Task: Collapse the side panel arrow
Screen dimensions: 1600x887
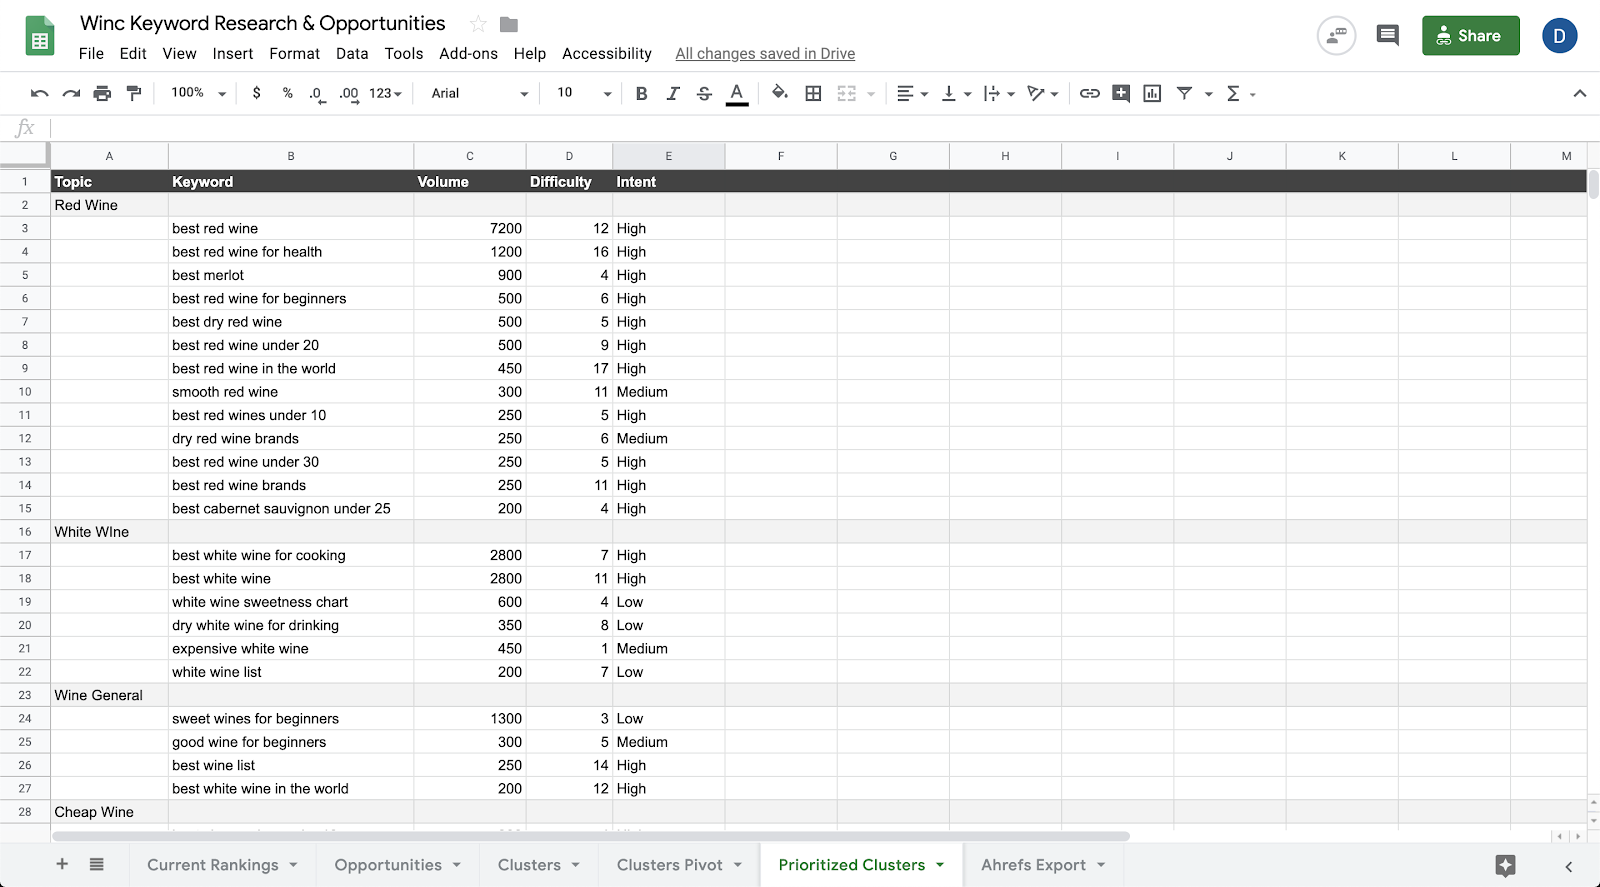Action: [x=1569, y=866]
